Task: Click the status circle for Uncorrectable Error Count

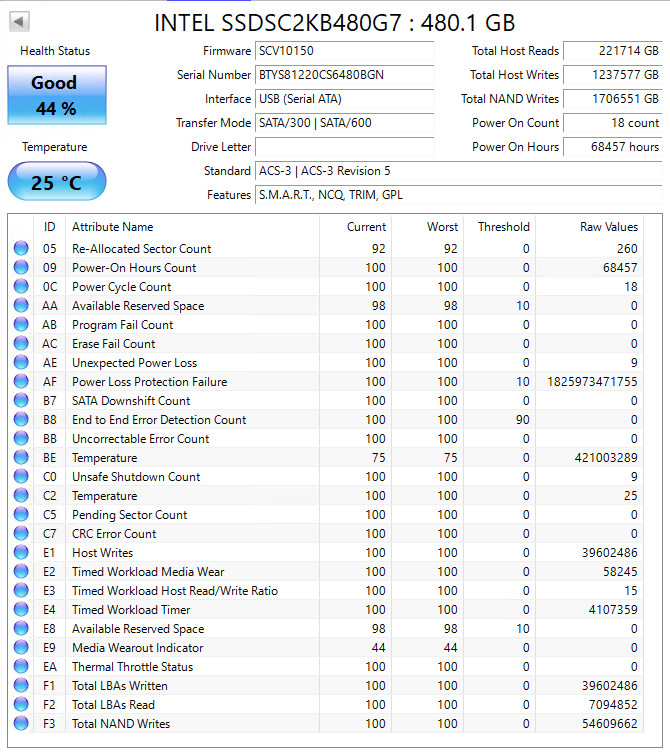Action: [21, 438]
